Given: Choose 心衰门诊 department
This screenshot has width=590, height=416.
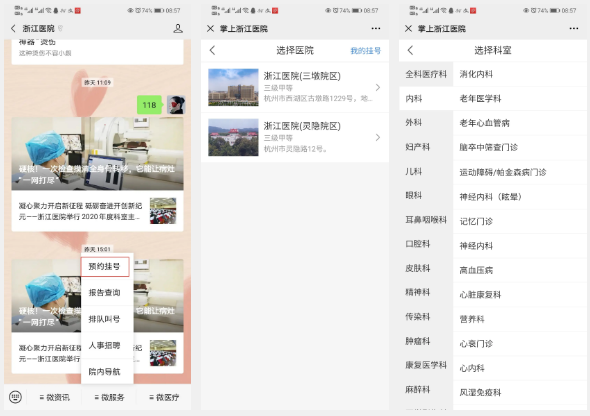Looking at the screenshot, I should tap(520, 343).
